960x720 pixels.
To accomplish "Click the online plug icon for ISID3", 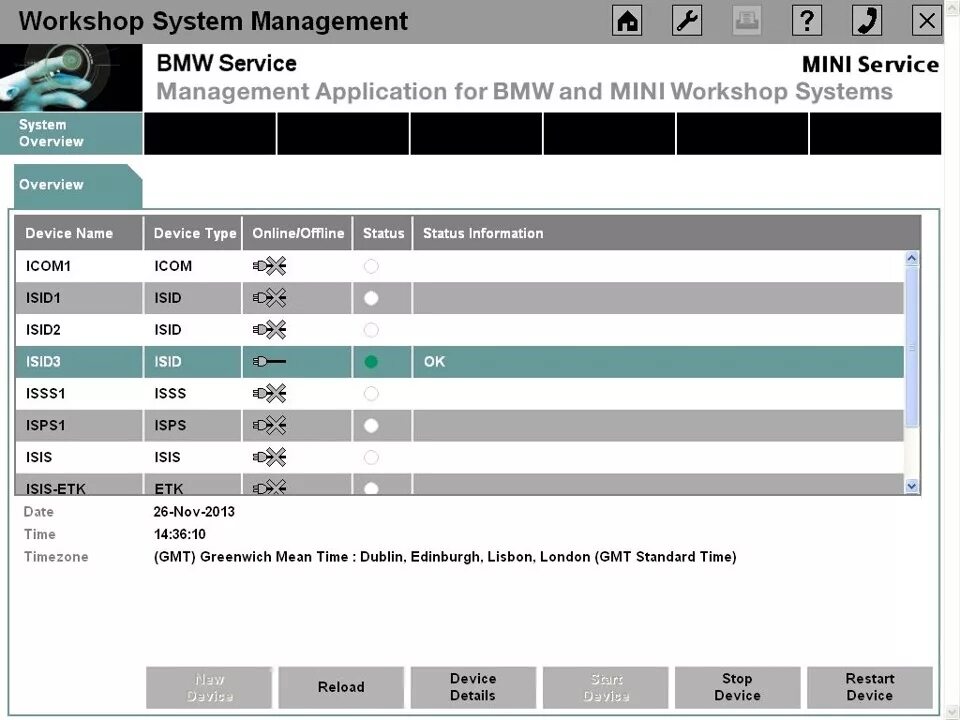I will pyautogui.click(x=269, y=362).
